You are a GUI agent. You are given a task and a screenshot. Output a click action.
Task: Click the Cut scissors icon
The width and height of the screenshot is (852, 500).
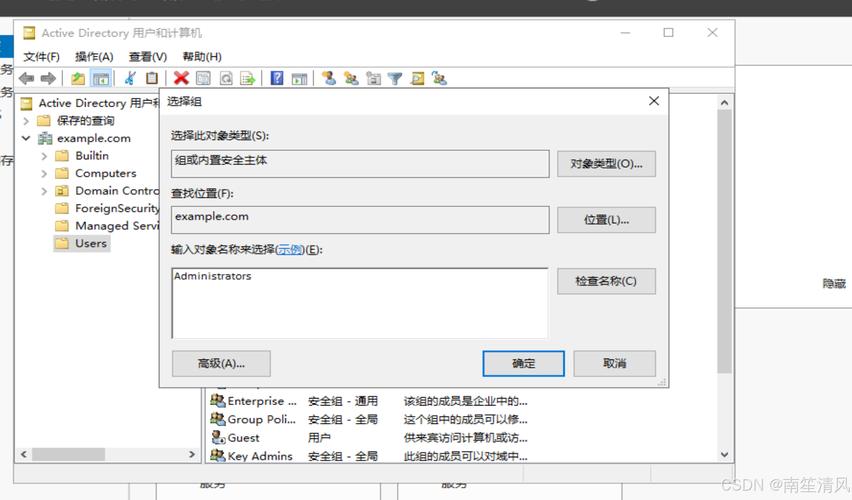(130, 79)
